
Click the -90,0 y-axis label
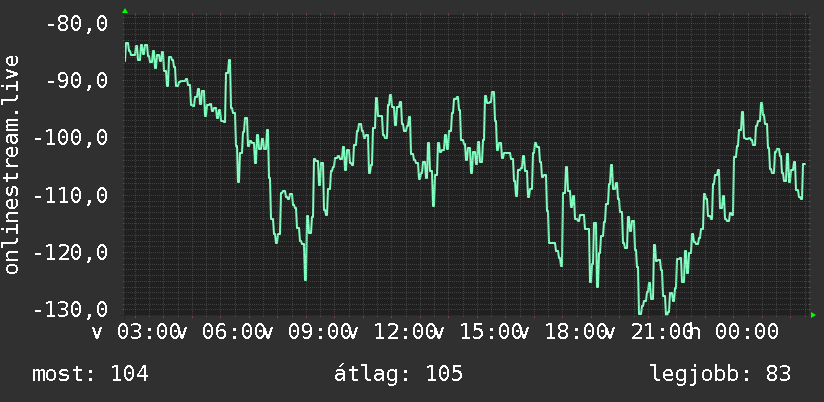[x=77, y=81]
